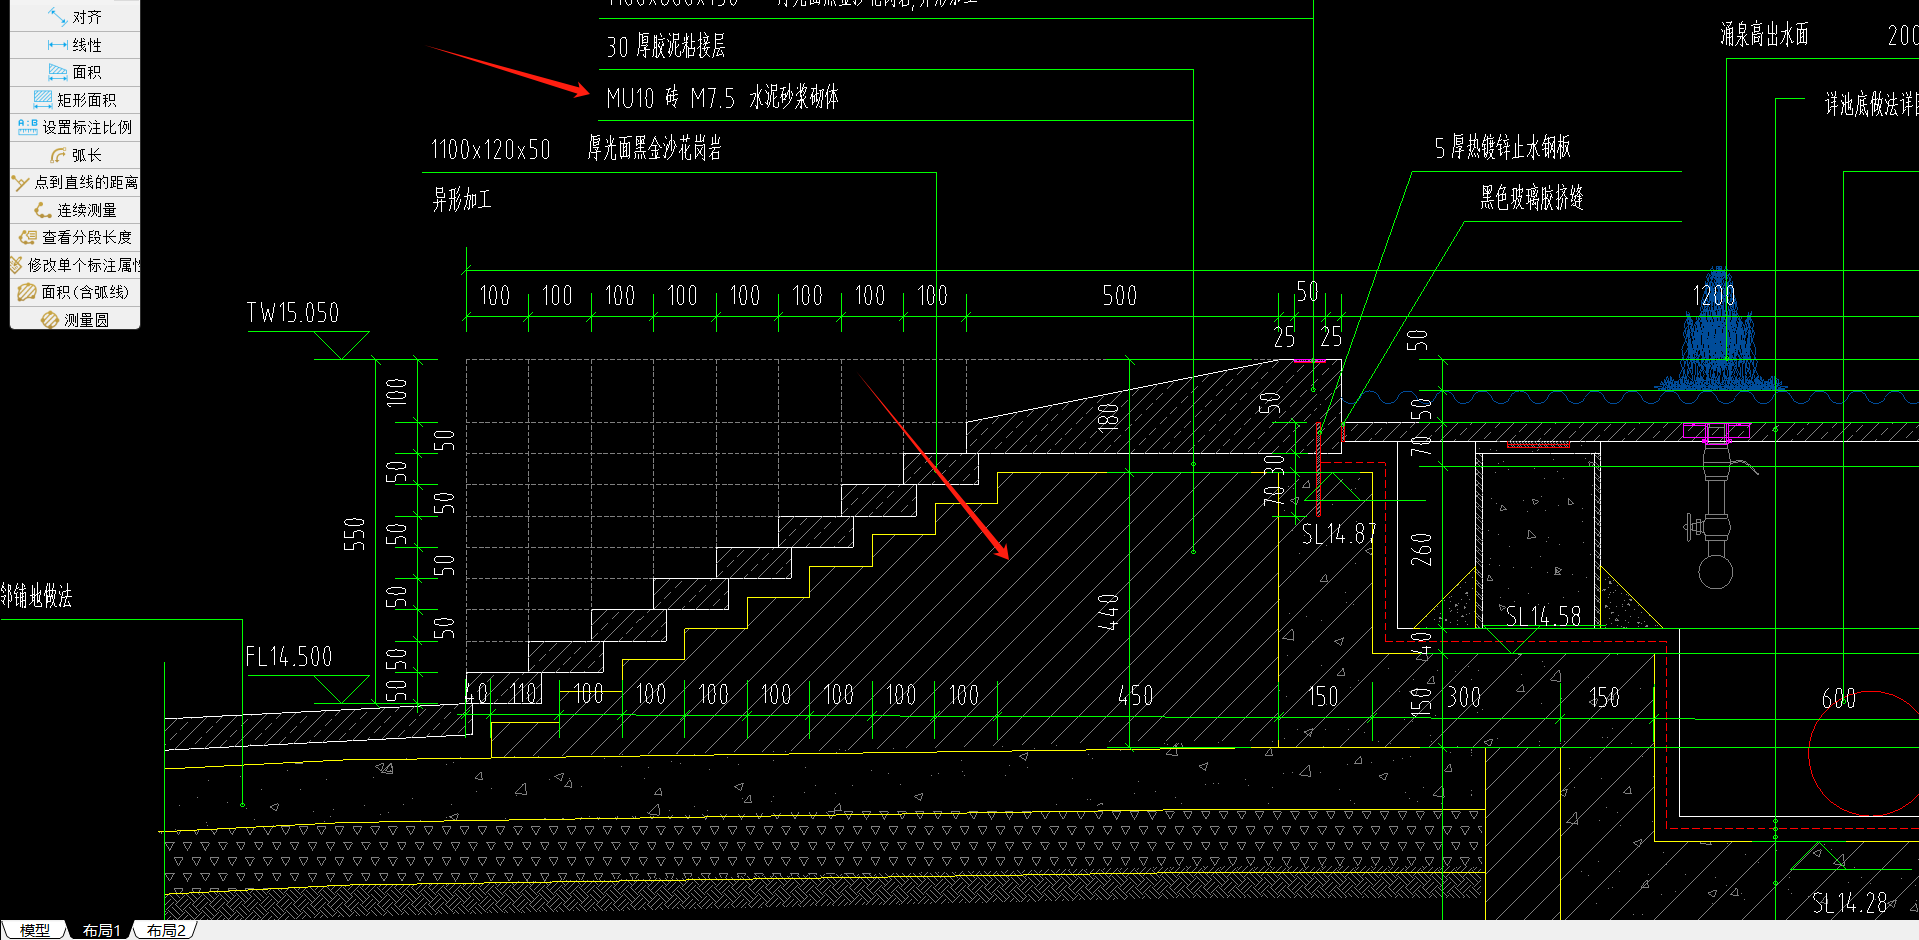This screenshot has height=940, width=1919.
Task: Select the 涌泉高出水面 label
Action: tap(1764, 35)
